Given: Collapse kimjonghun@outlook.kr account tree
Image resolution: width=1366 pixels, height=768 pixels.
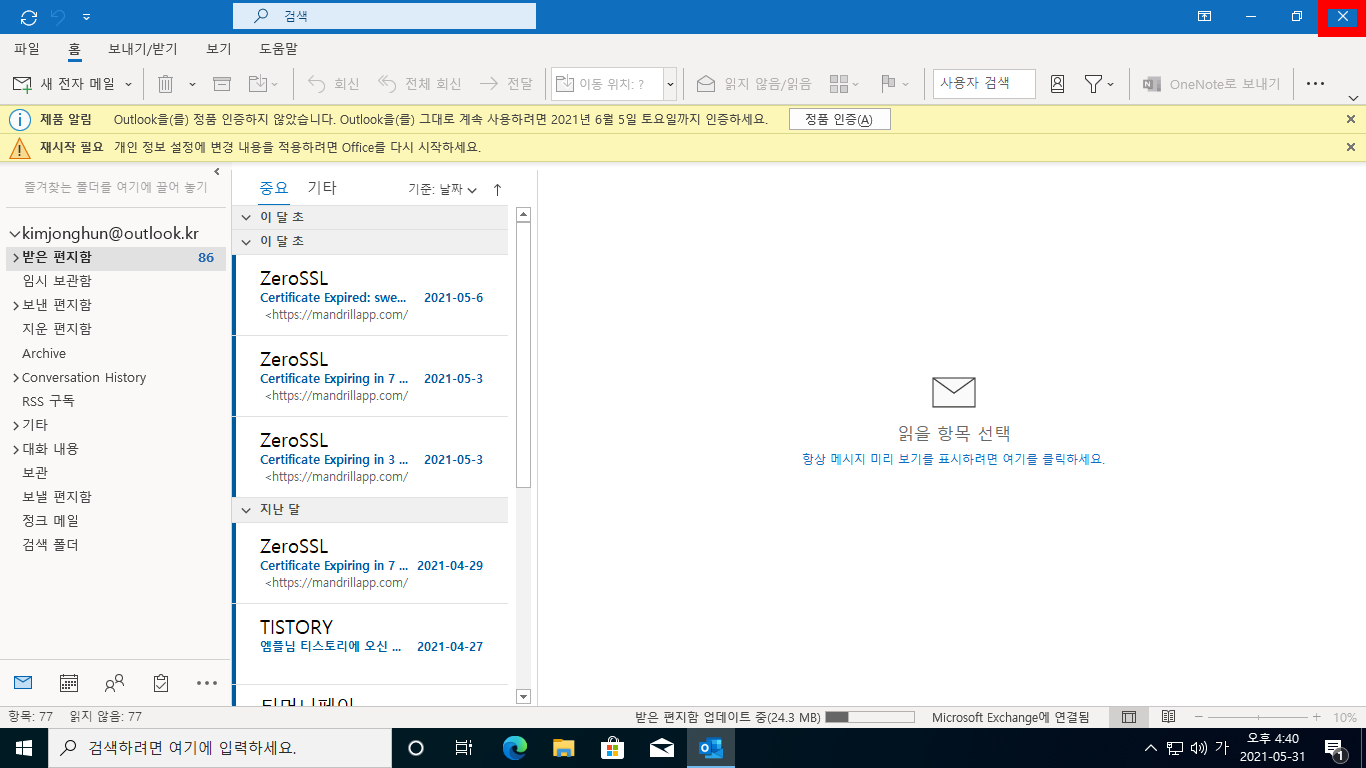Looking at the screenshot, I should [x=14, y=233].
